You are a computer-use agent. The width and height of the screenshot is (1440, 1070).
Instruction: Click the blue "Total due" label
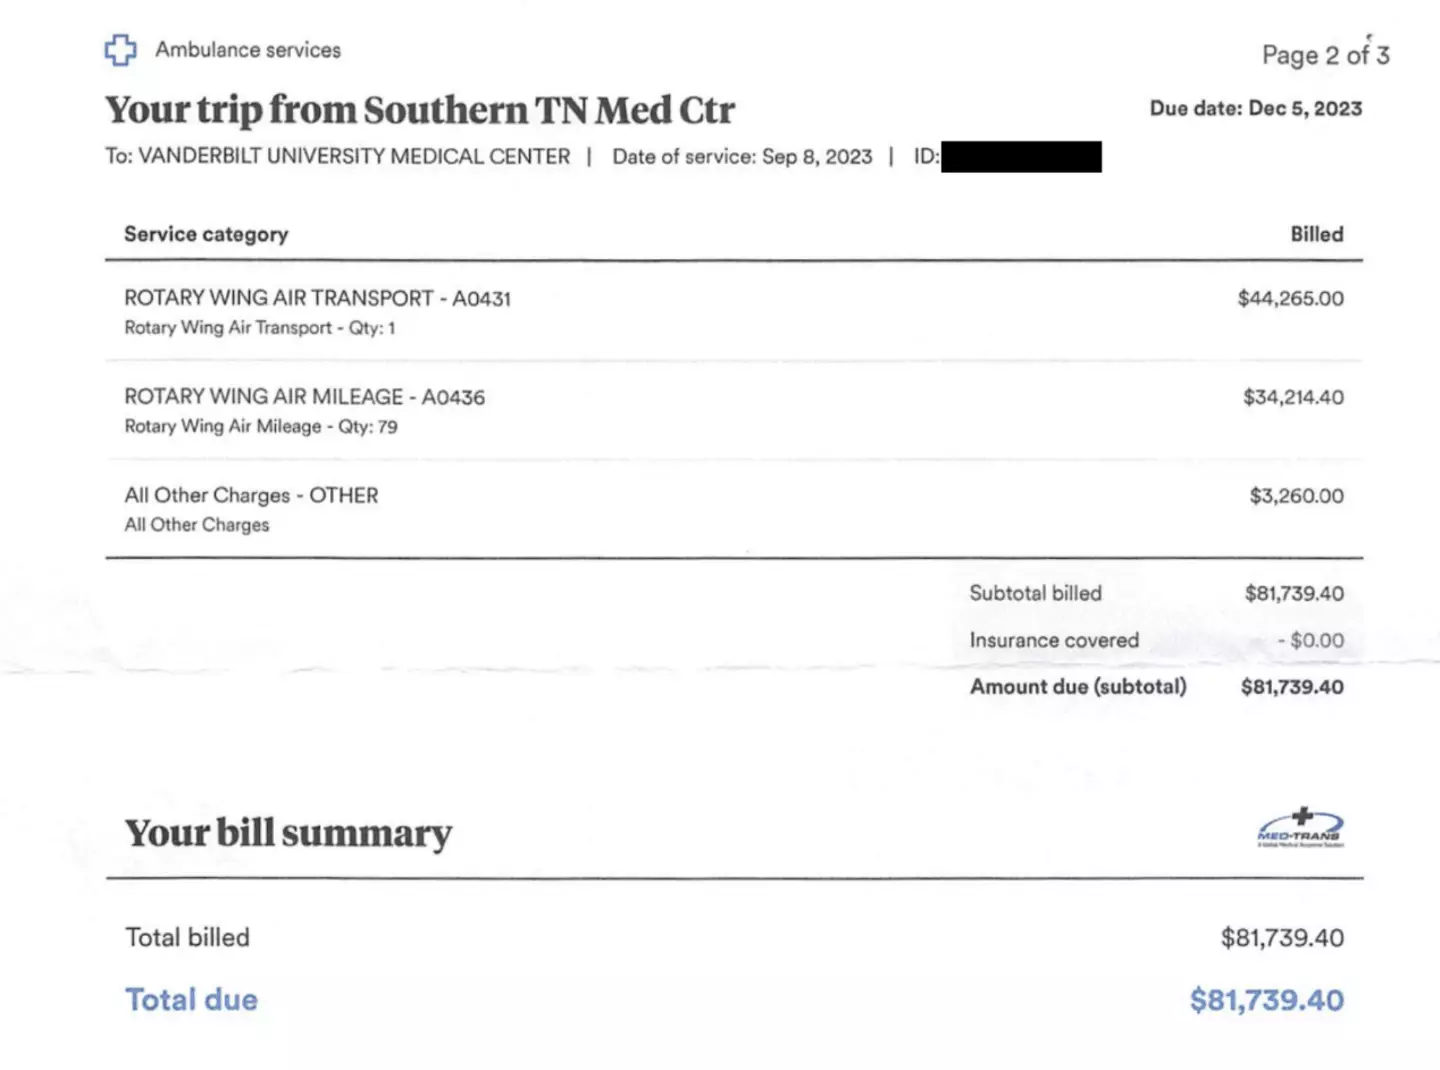pyautogui.click(x=191, y=999)
